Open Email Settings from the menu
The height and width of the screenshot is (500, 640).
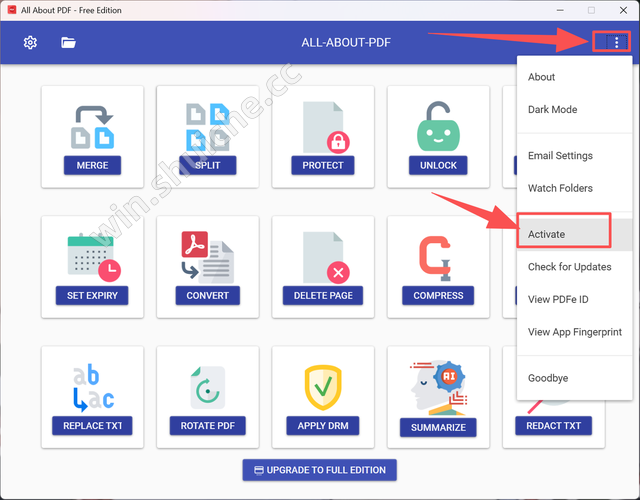[x=560, y=156]
